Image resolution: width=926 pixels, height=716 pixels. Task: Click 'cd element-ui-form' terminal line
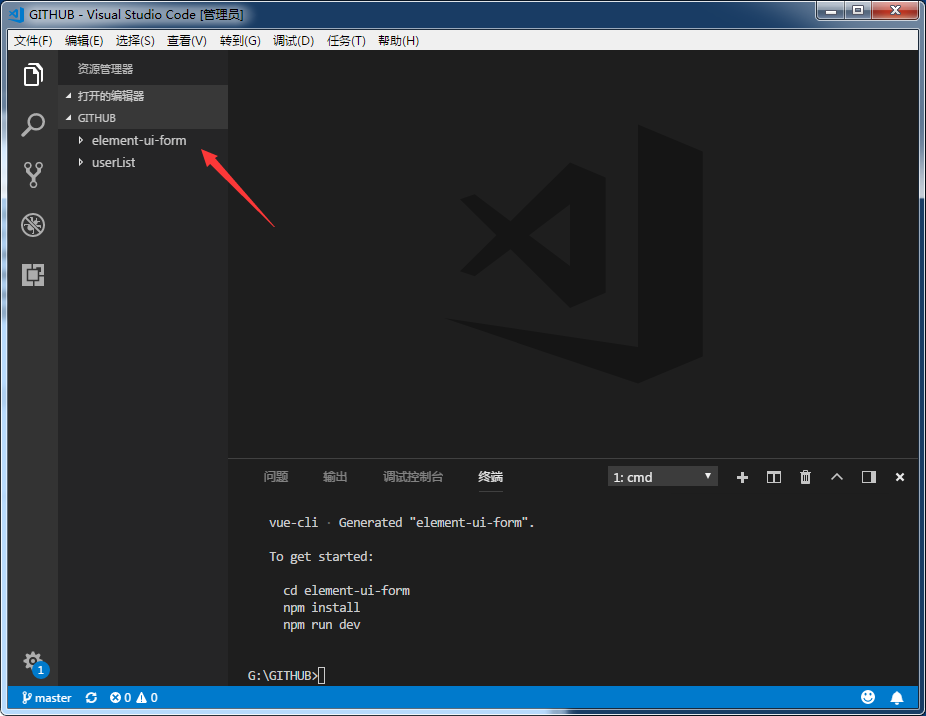click(x=346, y=591)
